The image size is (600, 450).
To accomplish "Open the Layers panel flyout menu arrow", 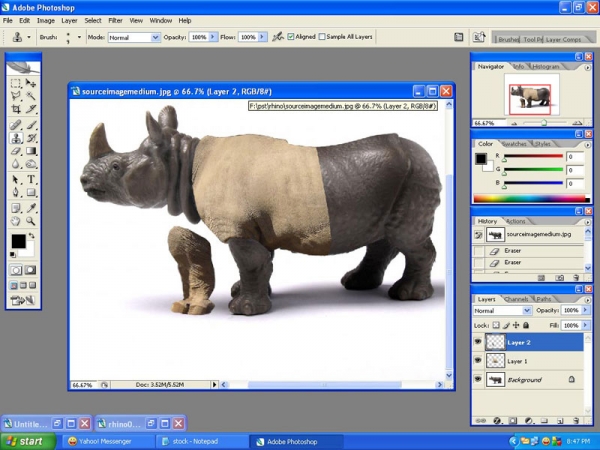I will [587, 300].
